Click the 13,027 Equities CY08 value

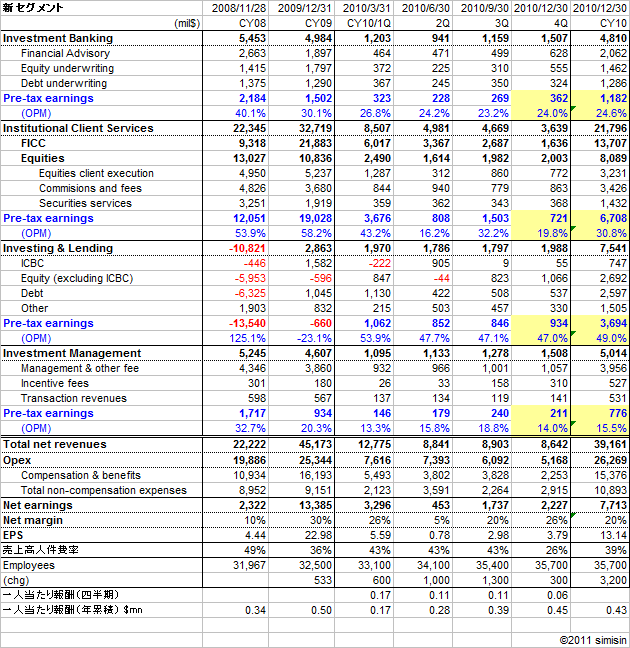click(x=249, y=158)
